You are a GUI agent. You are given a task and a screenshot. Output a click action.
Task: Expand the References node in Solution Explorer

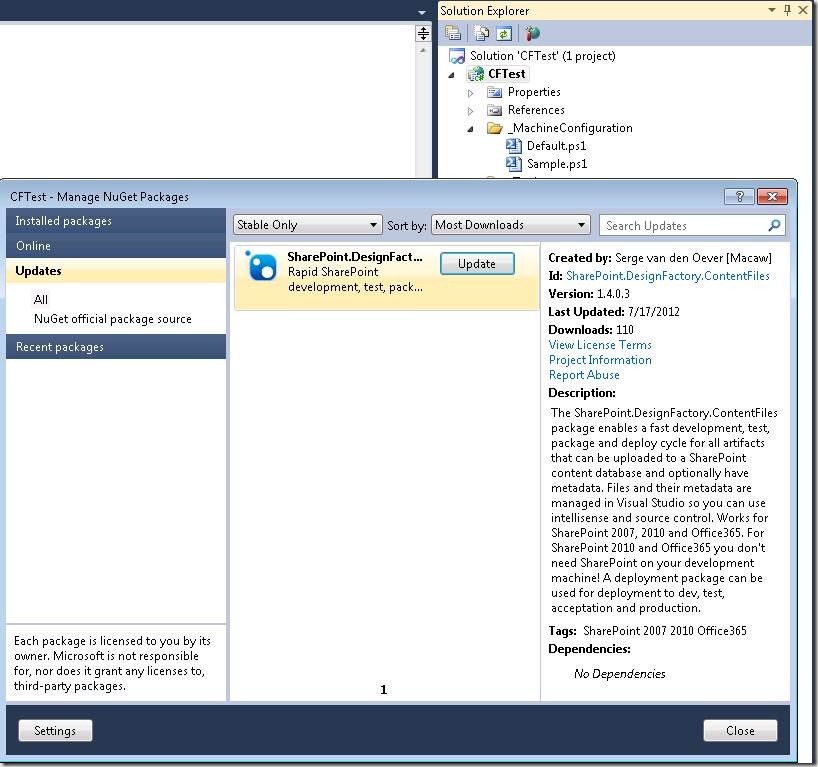pyautogui.click(x=471, y=111)
